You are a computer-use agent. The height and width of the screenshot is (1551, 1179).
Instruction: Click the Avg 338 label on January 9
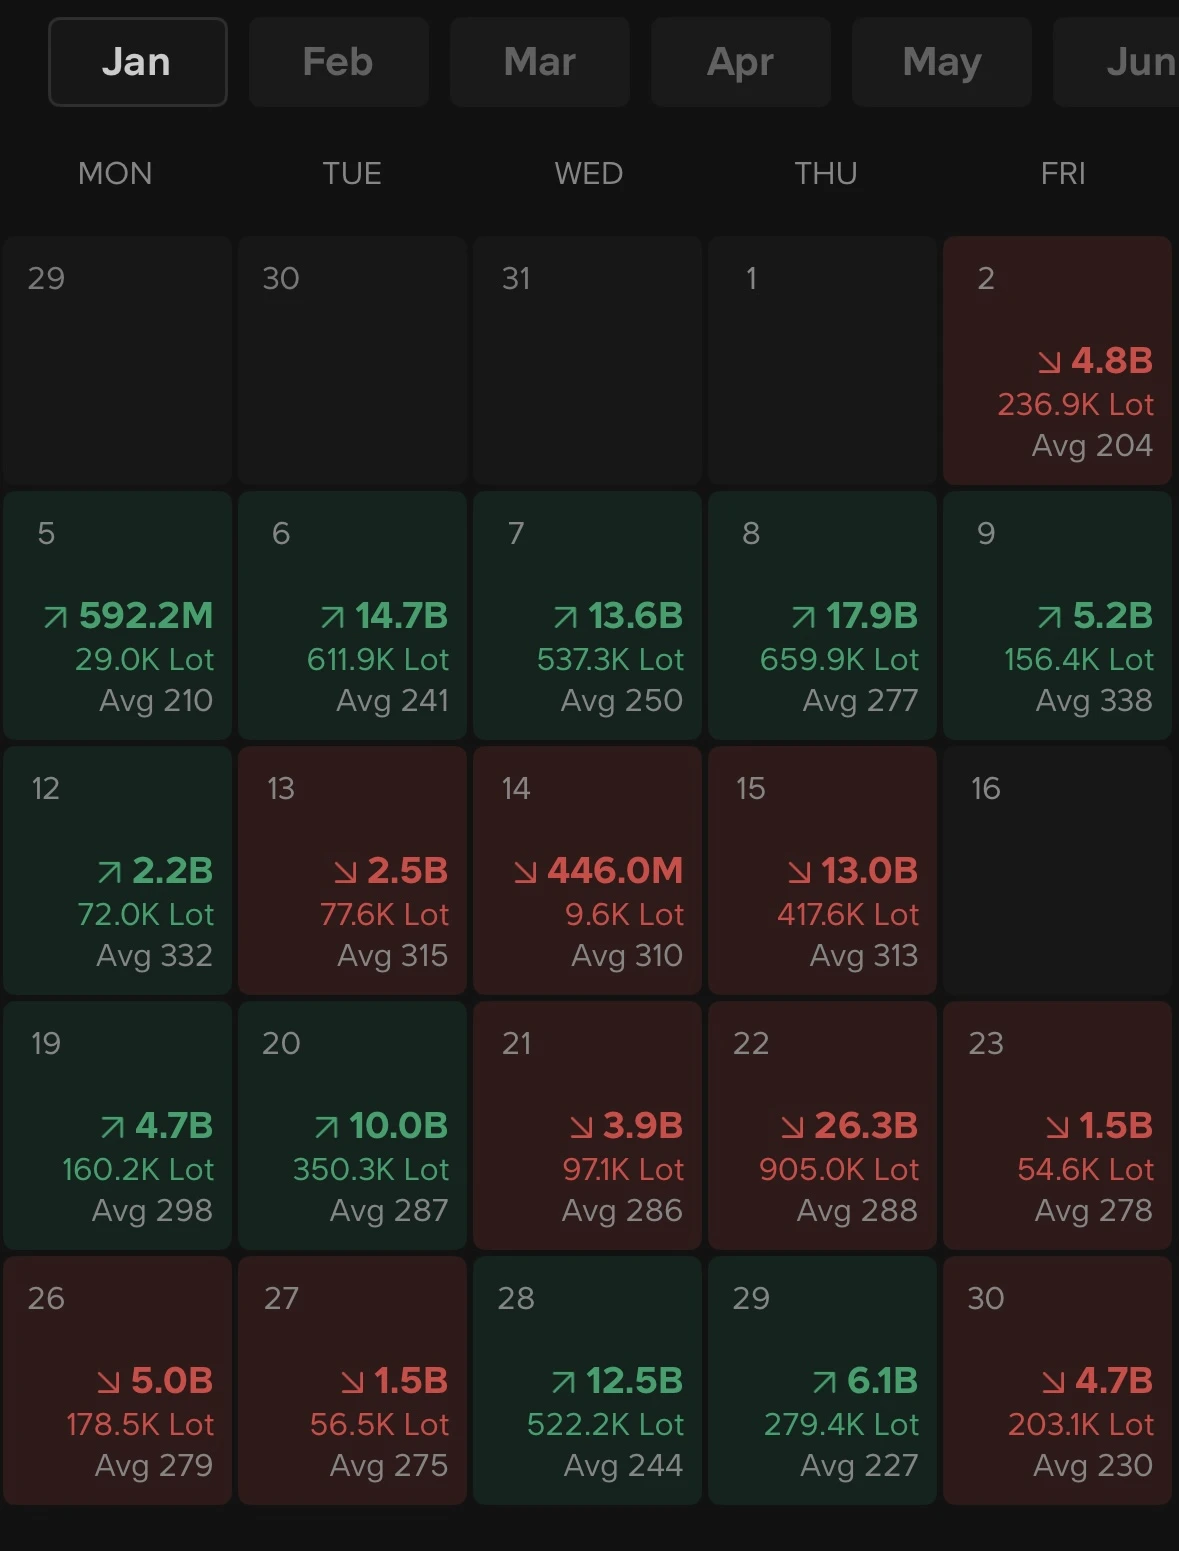coord(1093,700)
